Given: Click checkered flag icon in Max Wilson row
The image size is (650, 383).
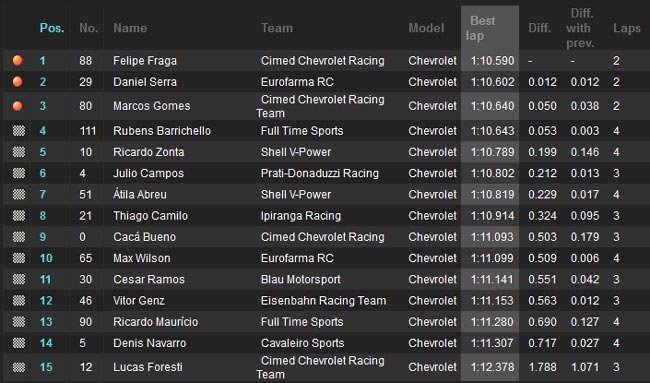Looking at the screenshot, I should (19, 258).
